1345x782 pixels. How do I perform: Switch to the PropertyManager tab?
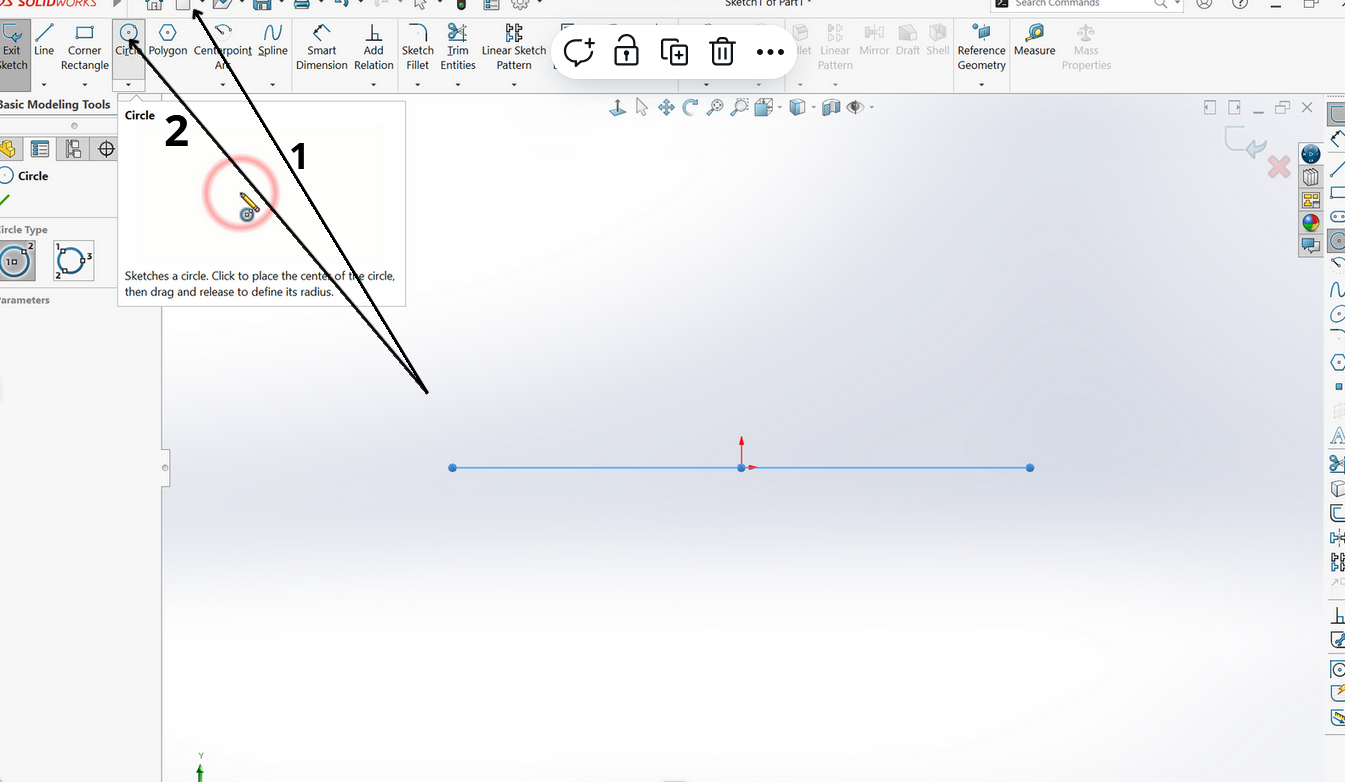[x=40, y=149]
